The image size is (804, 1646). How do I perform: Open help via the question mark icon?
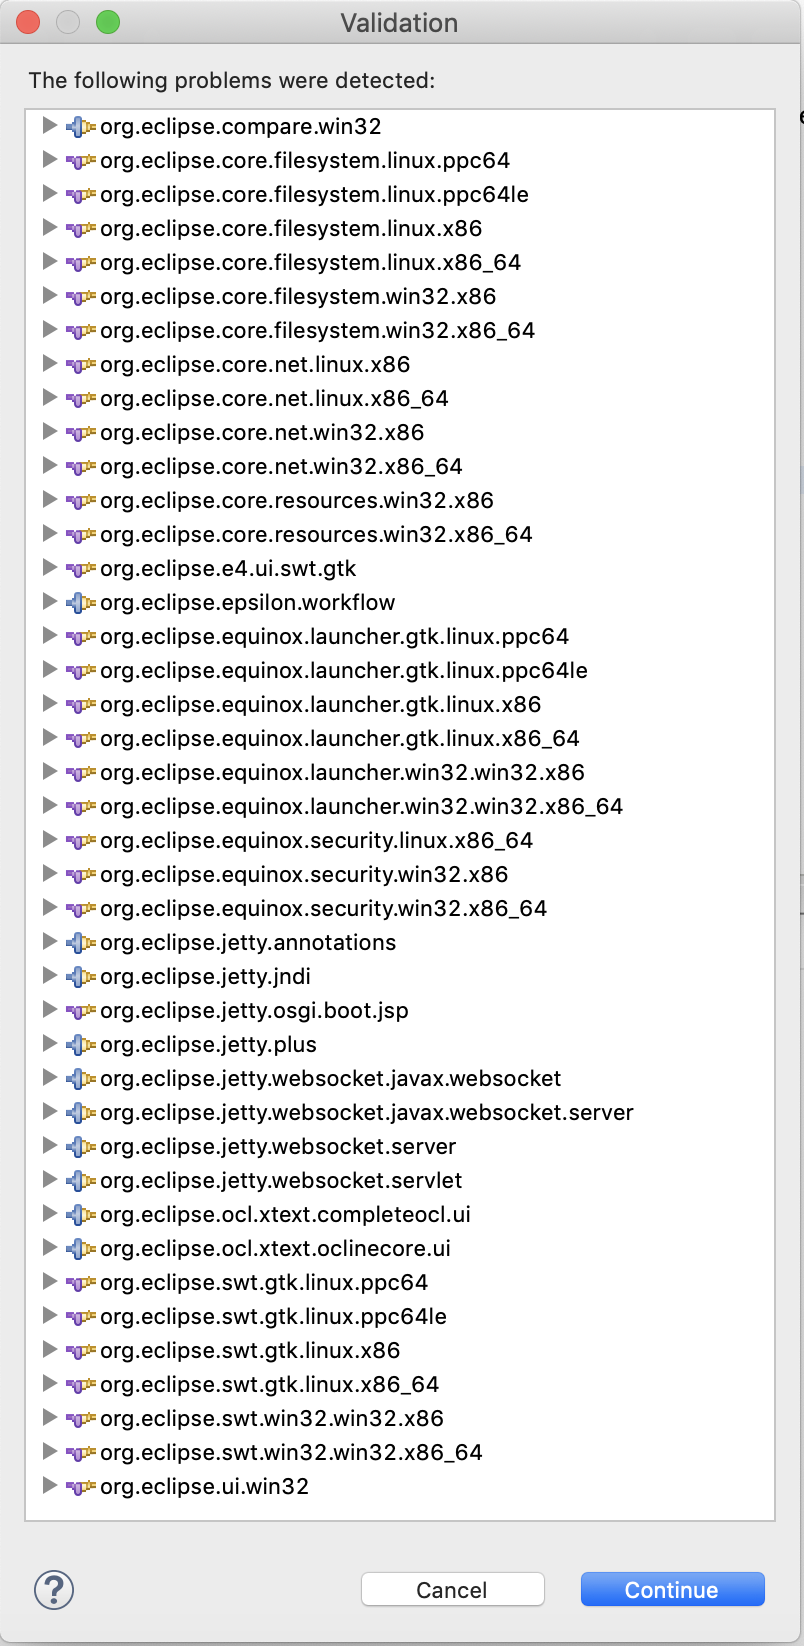(54, 1589)
